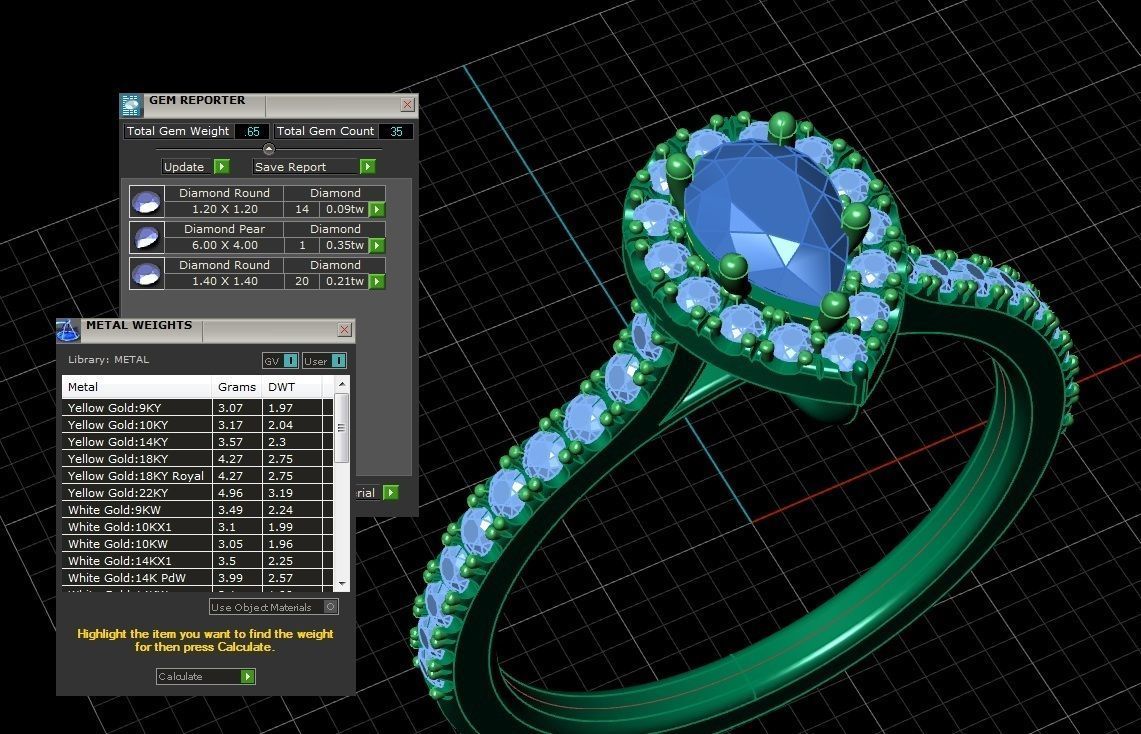Click green arrow beside 0.21tw
This screenshot has height=734, width=1141.
(377, 281)
